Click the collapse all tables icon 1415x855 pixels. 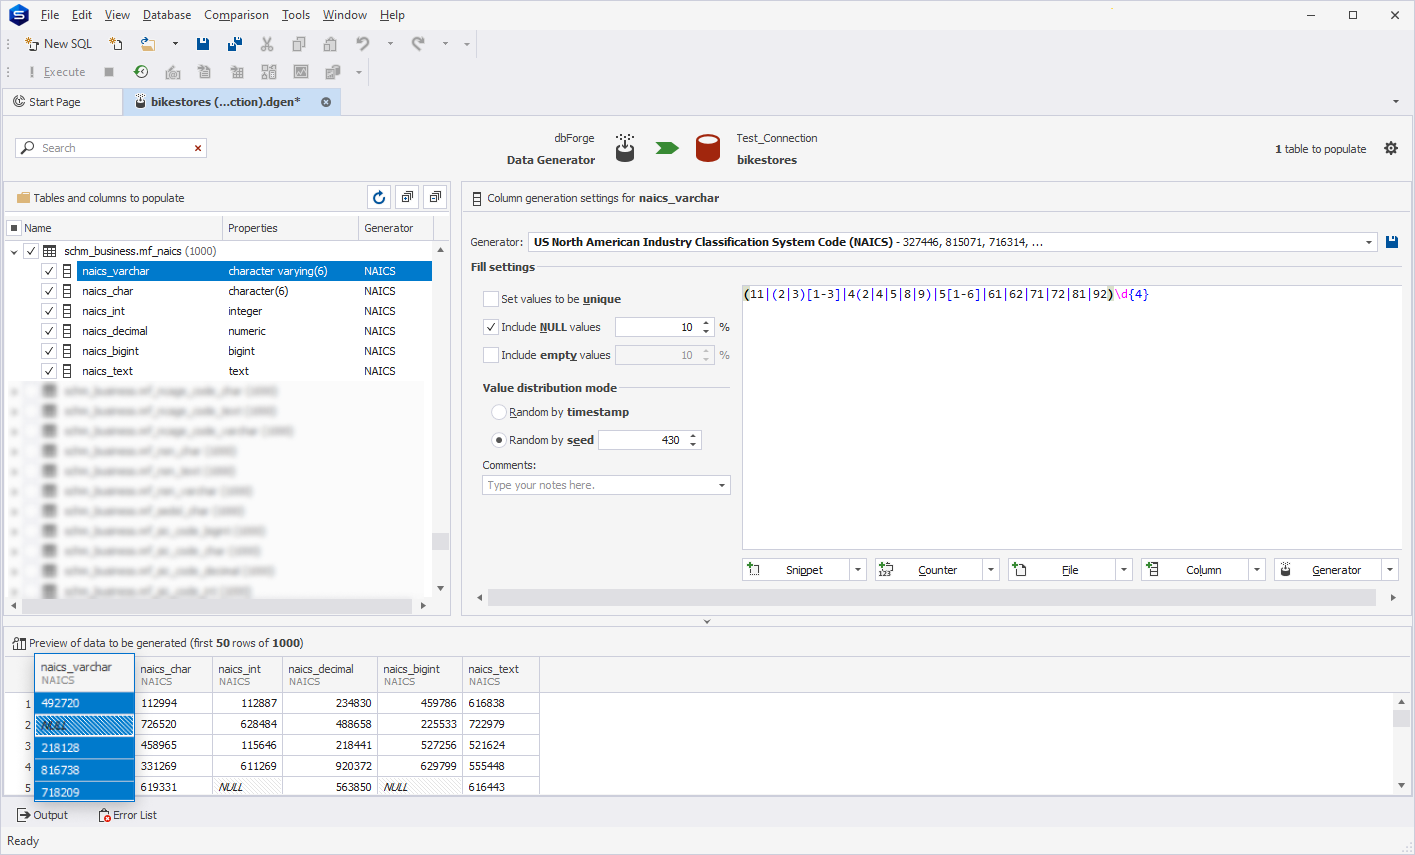coord(435,198)
